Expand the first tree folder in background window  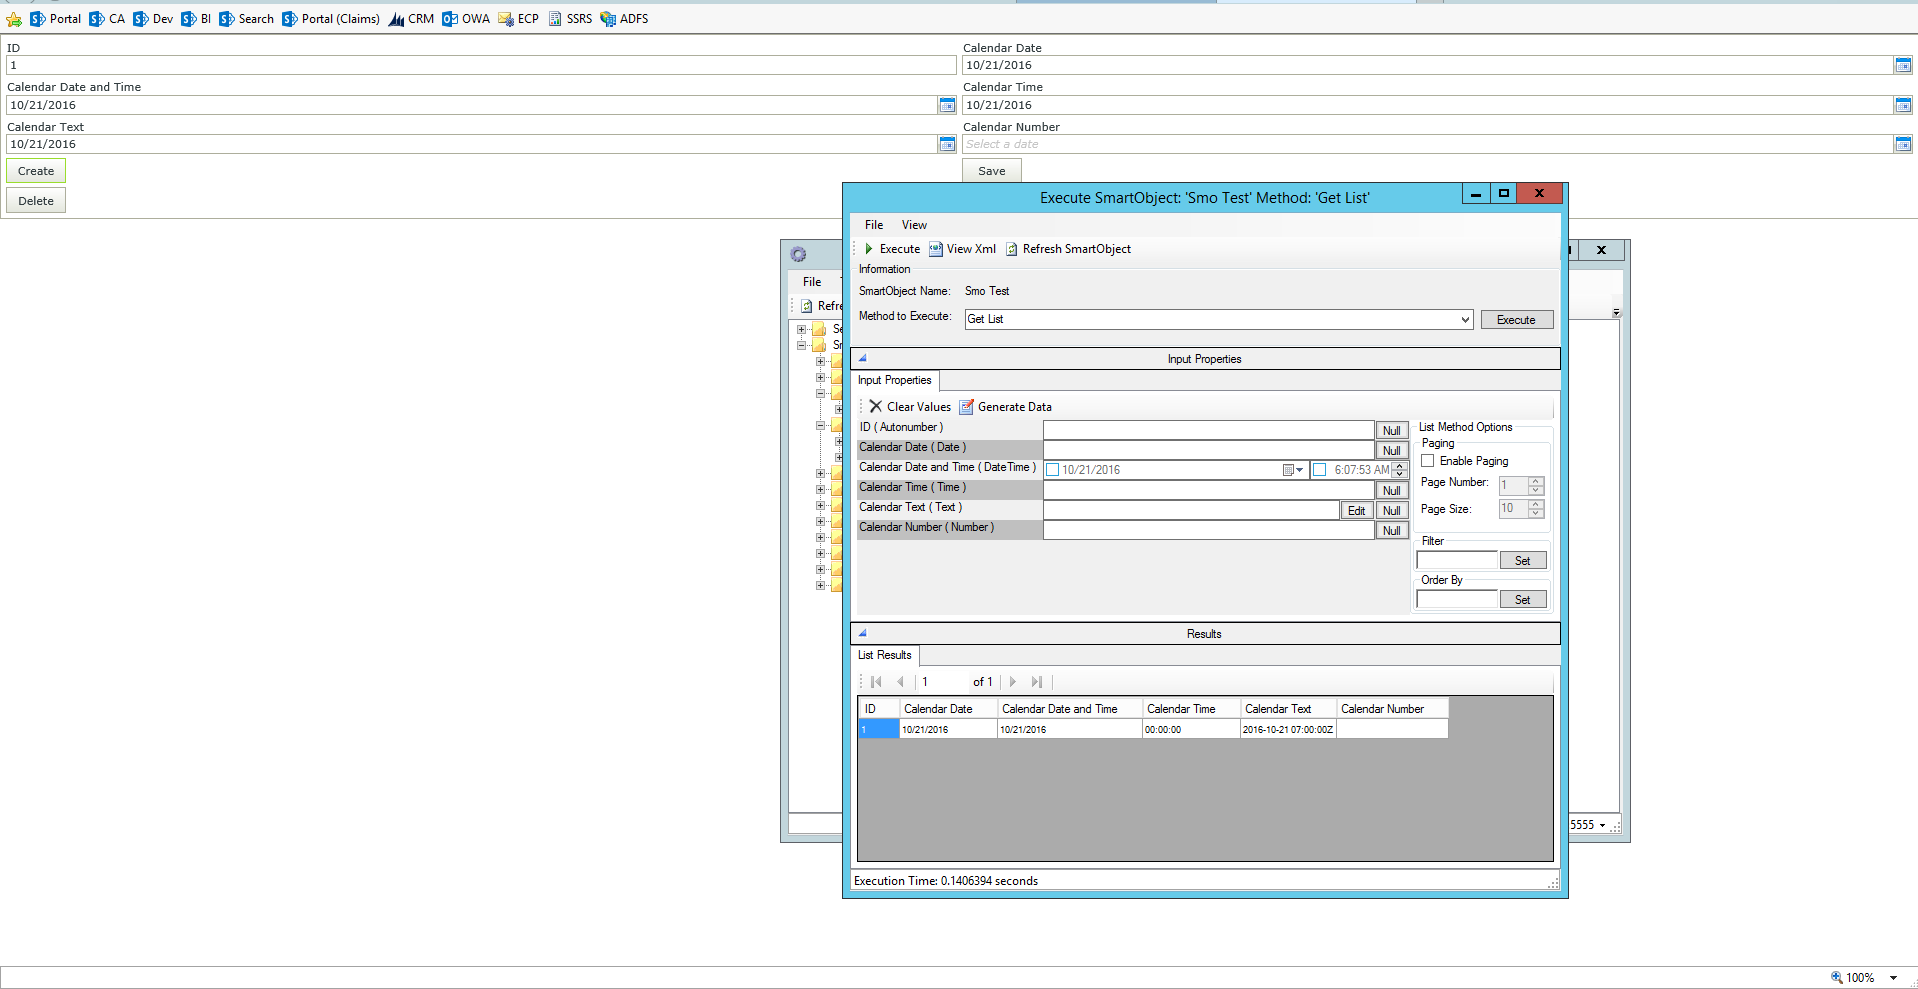[801, 329]
